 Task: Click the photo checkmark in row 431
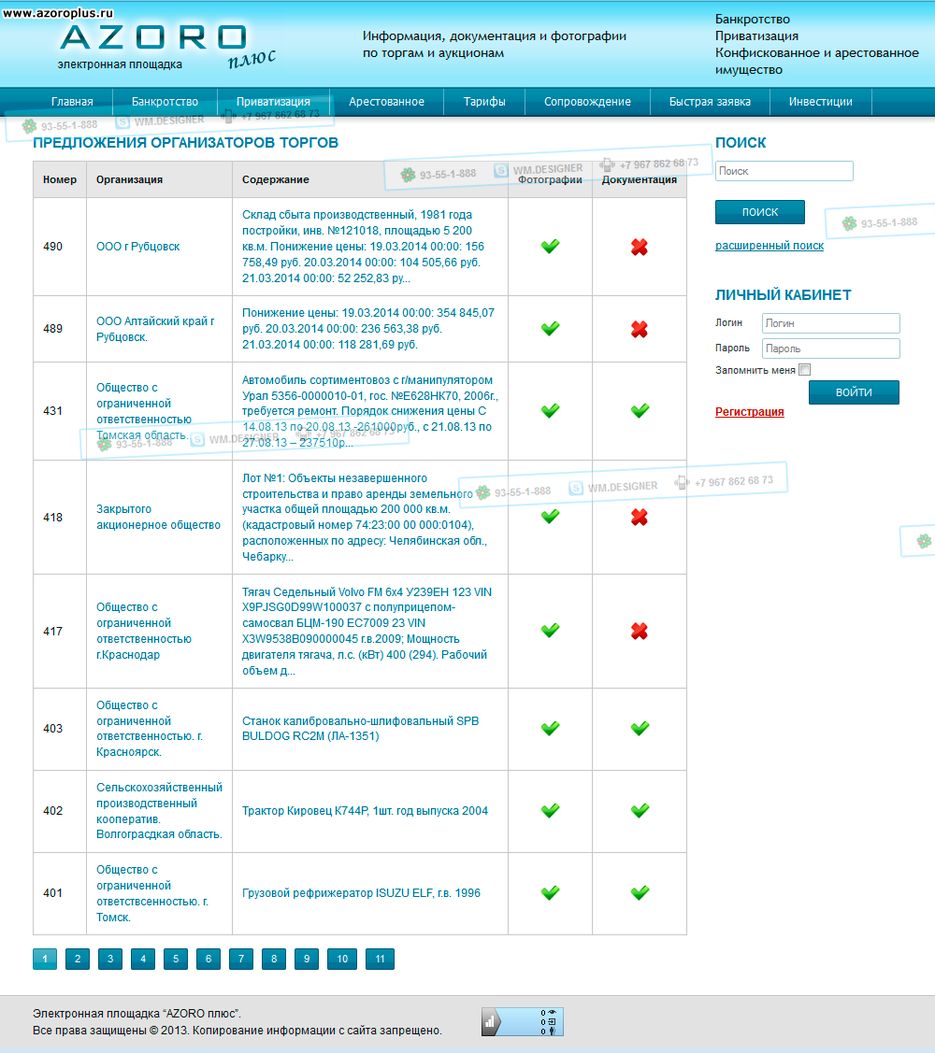click(550, 410)
